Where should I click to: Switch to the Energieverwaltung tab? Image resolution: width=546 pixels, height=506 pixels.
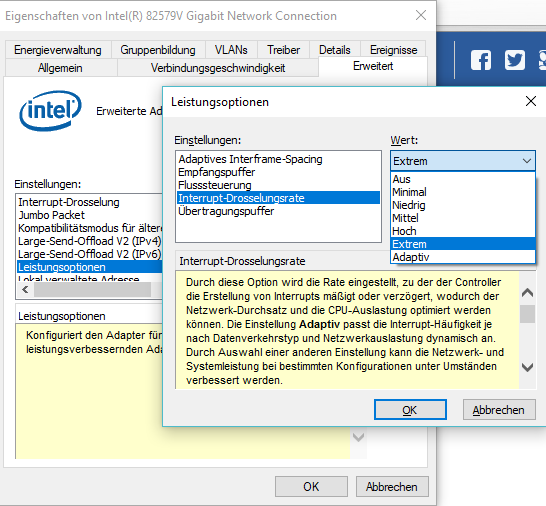[x=58, y=50]
